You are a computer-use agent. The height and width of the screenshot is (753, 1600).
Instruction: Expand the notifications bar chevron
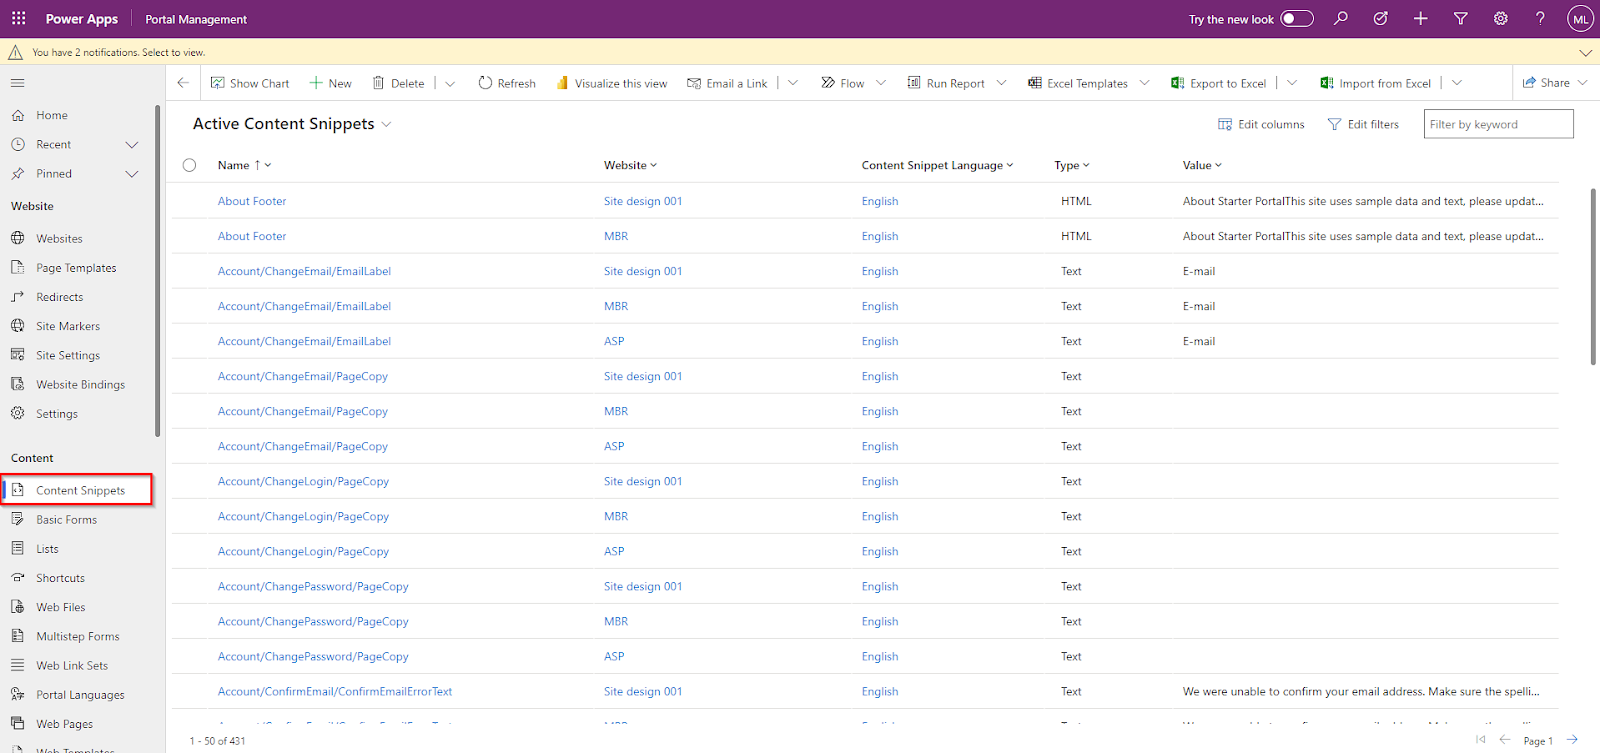(x=1585, y=52)
